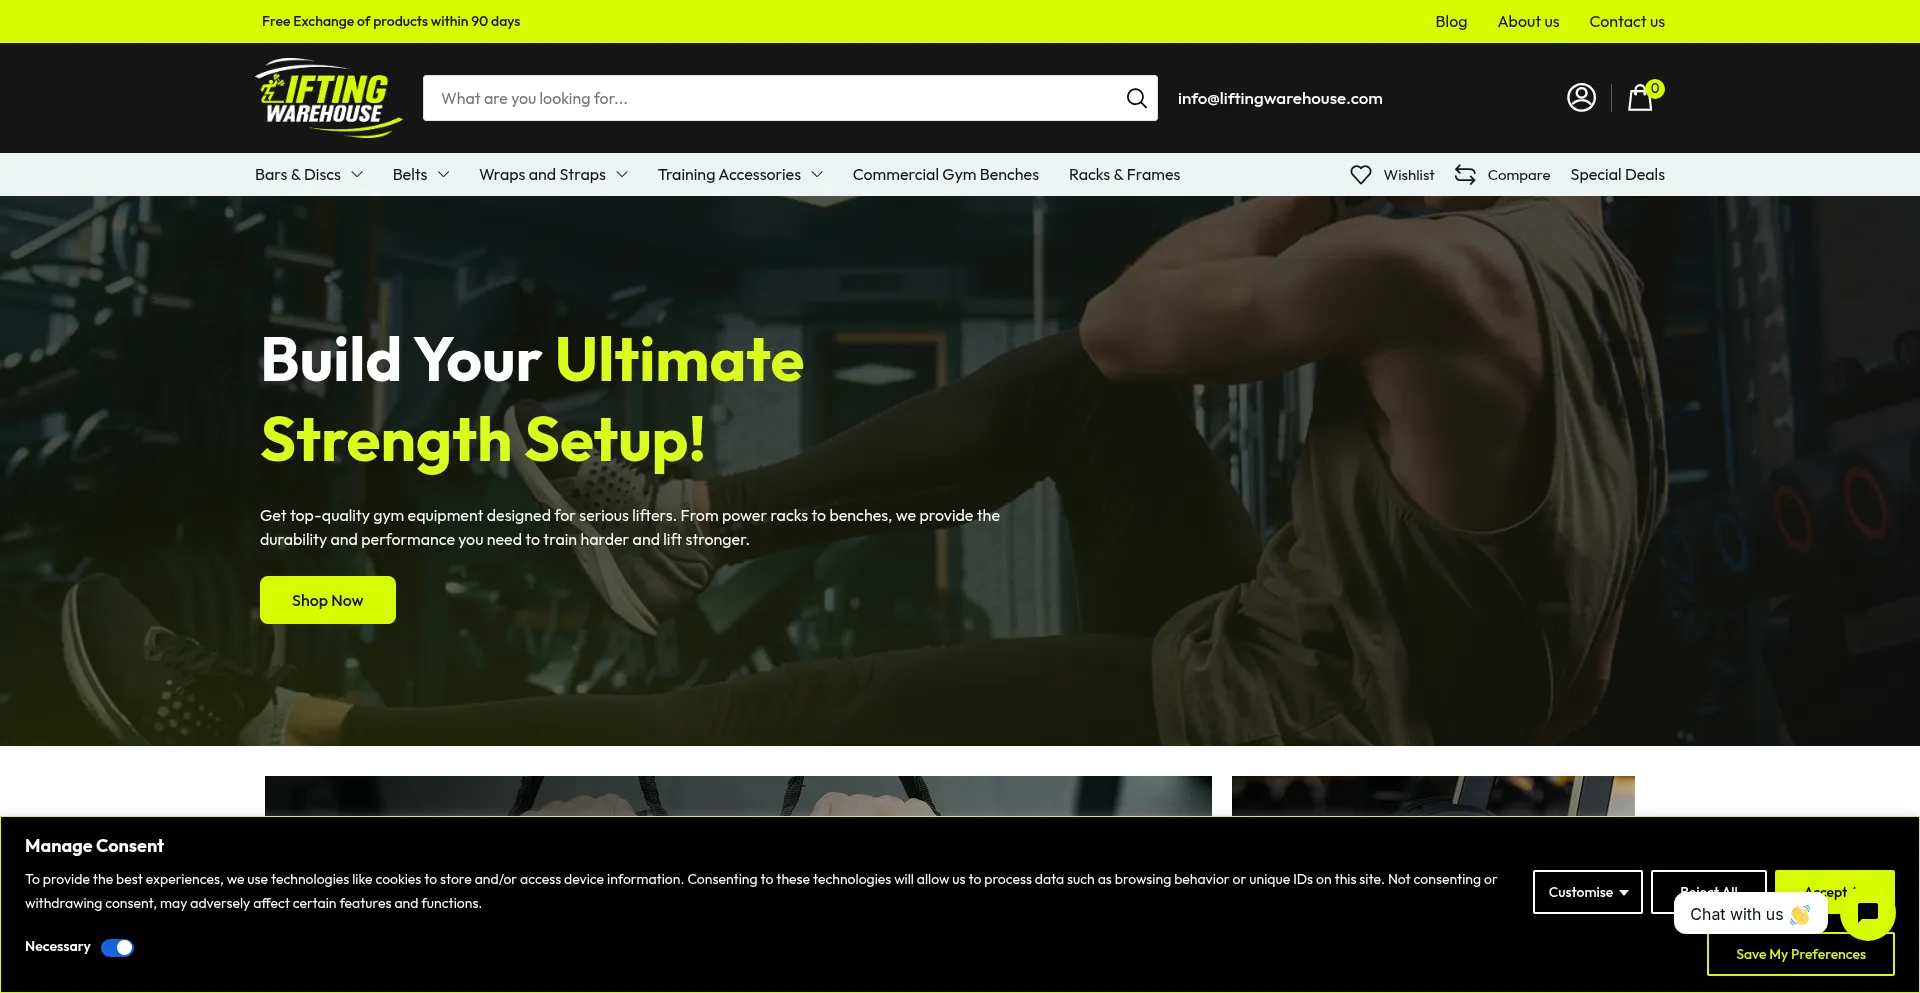Expand the Wraps and Straps menu
The height and width of the screenshot is (993, 1920).
click(x=553, y=175)
